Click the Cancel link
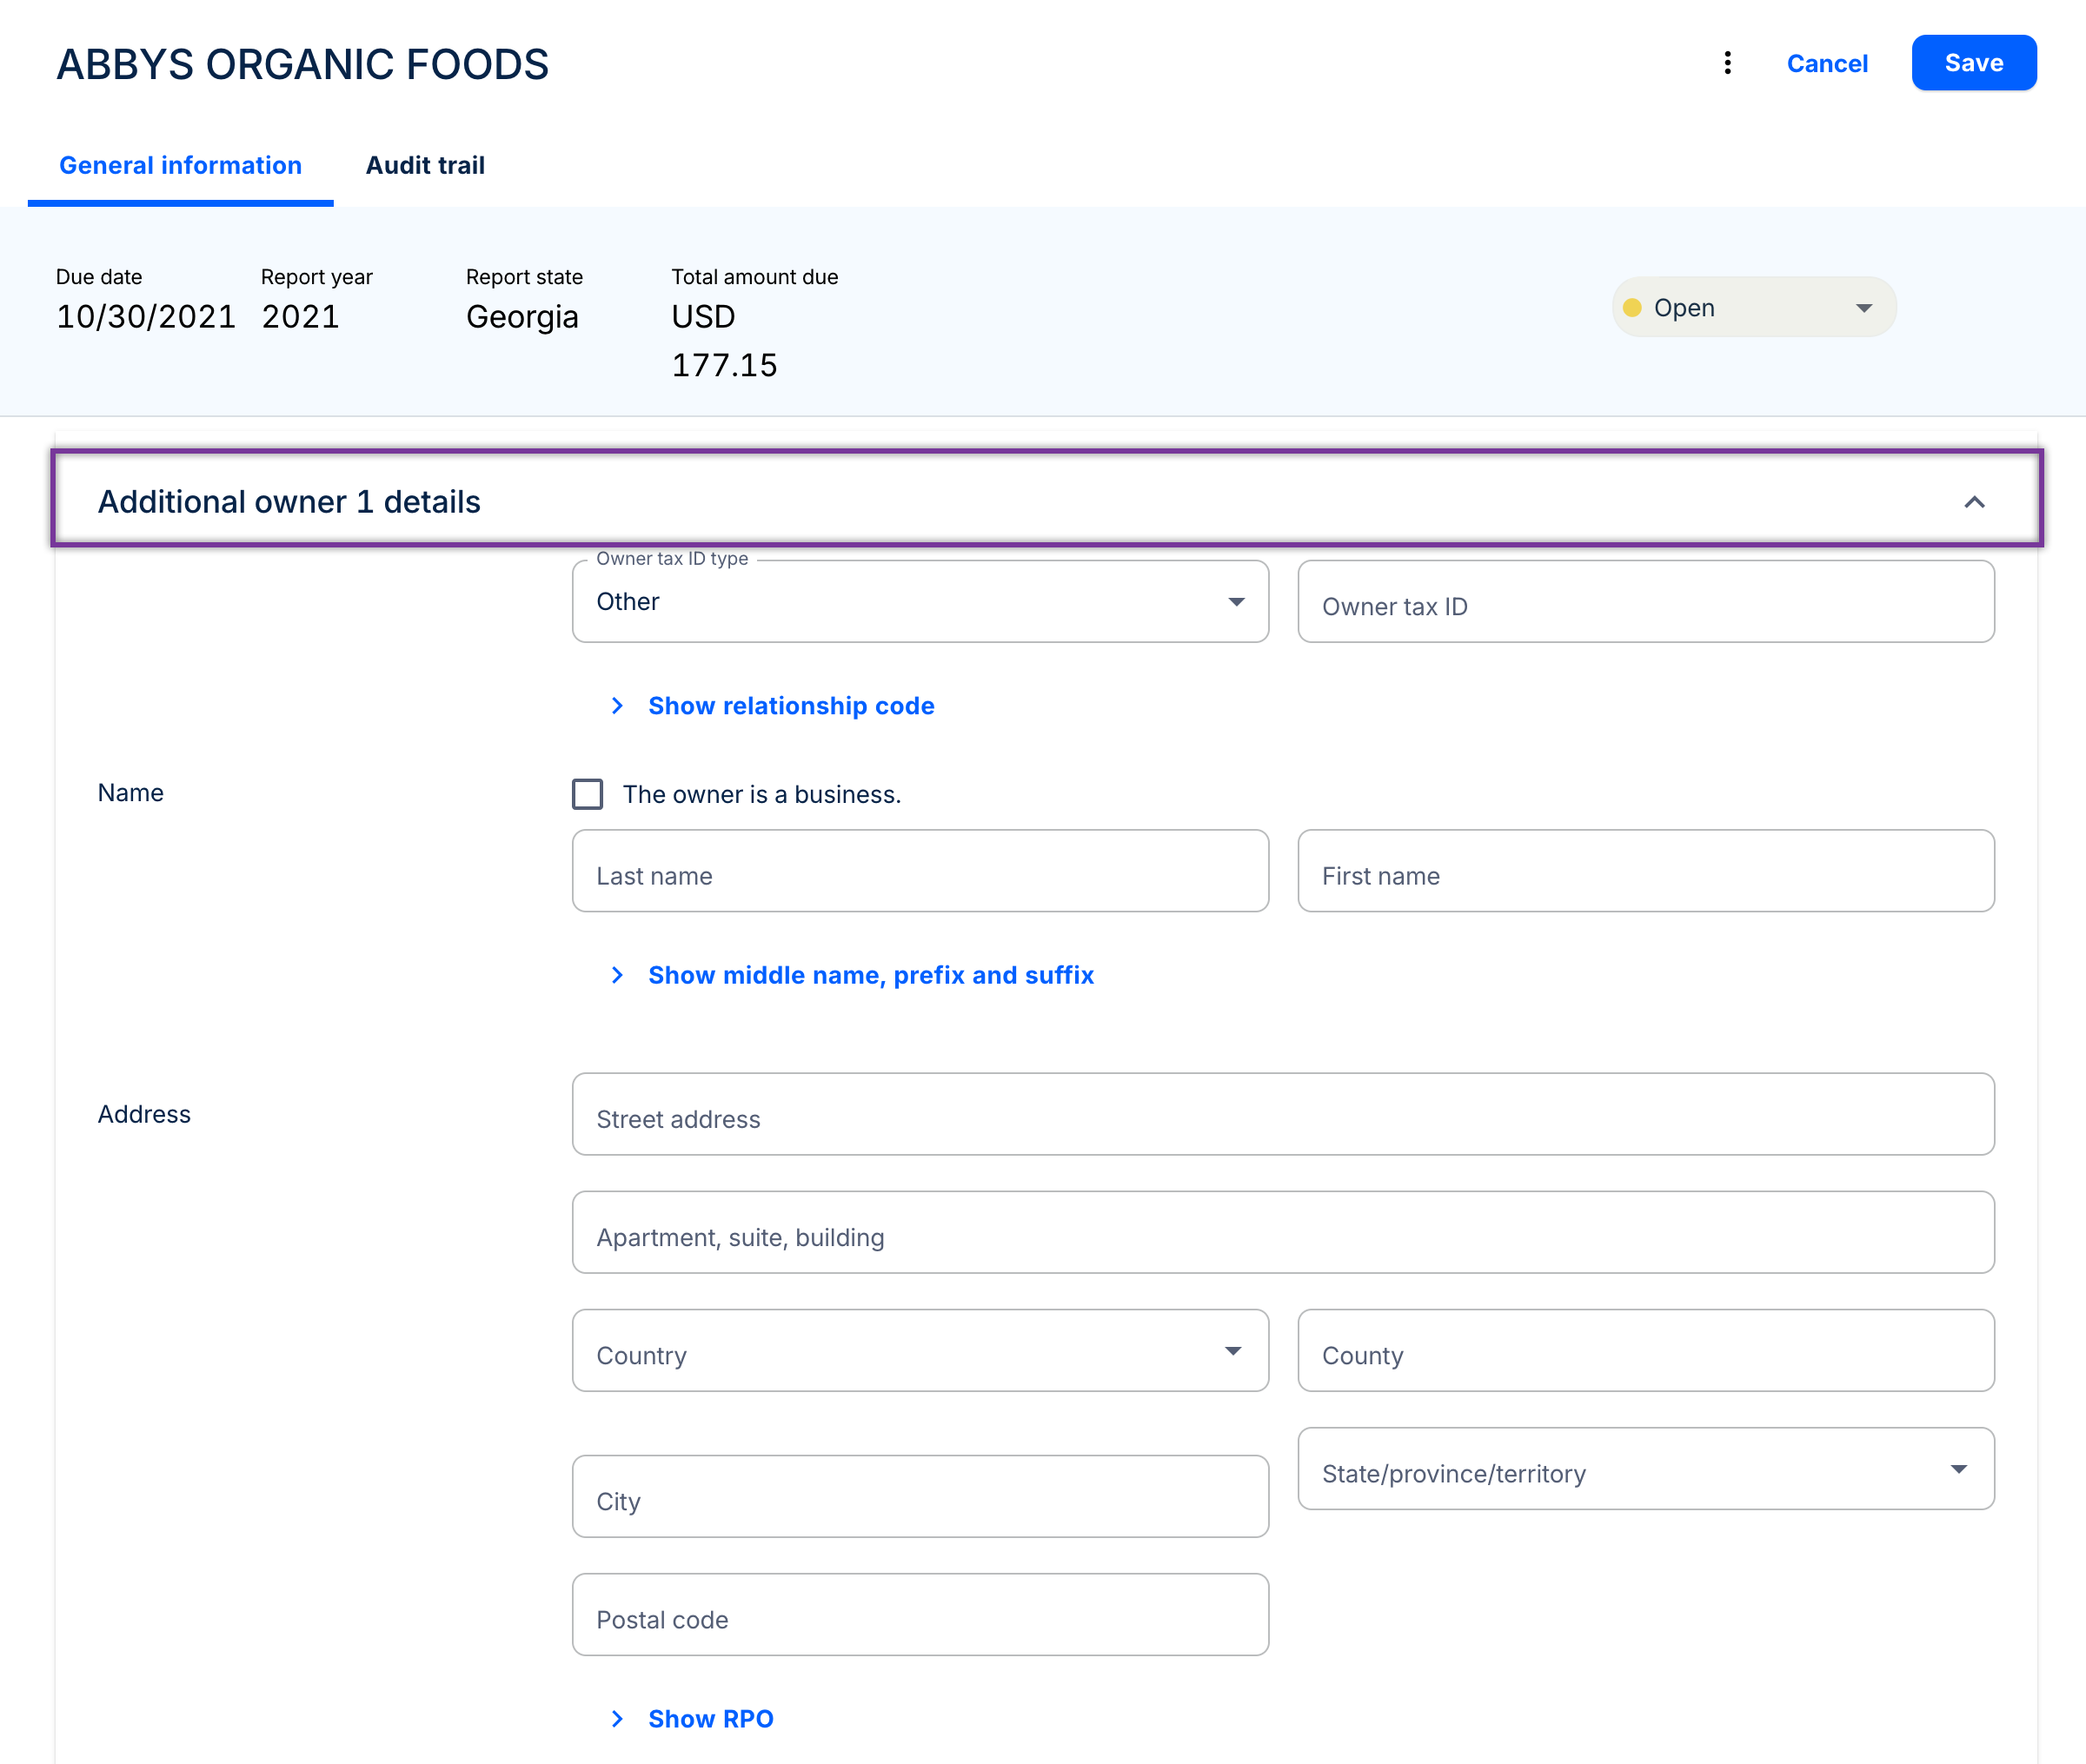The image size is (2086, 1764). tap(1826, 63)
